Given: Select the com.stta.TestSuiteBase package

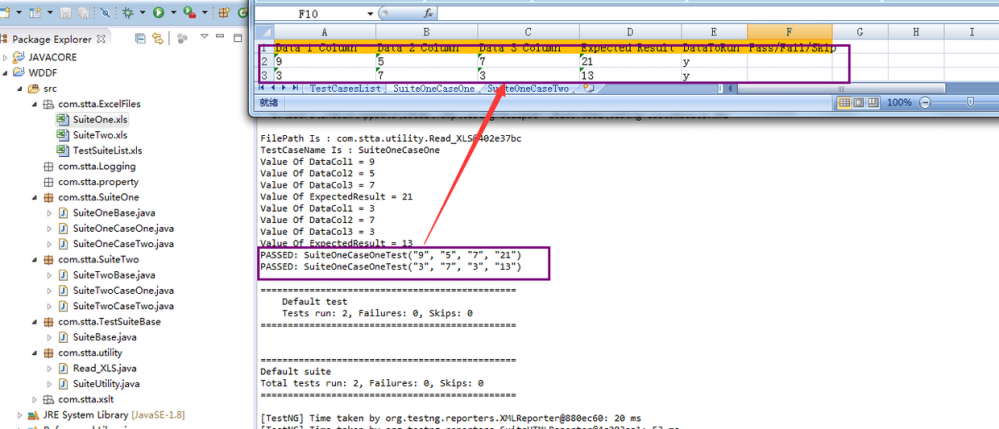Looking at the screenshot, I should [x=110, y=322].
